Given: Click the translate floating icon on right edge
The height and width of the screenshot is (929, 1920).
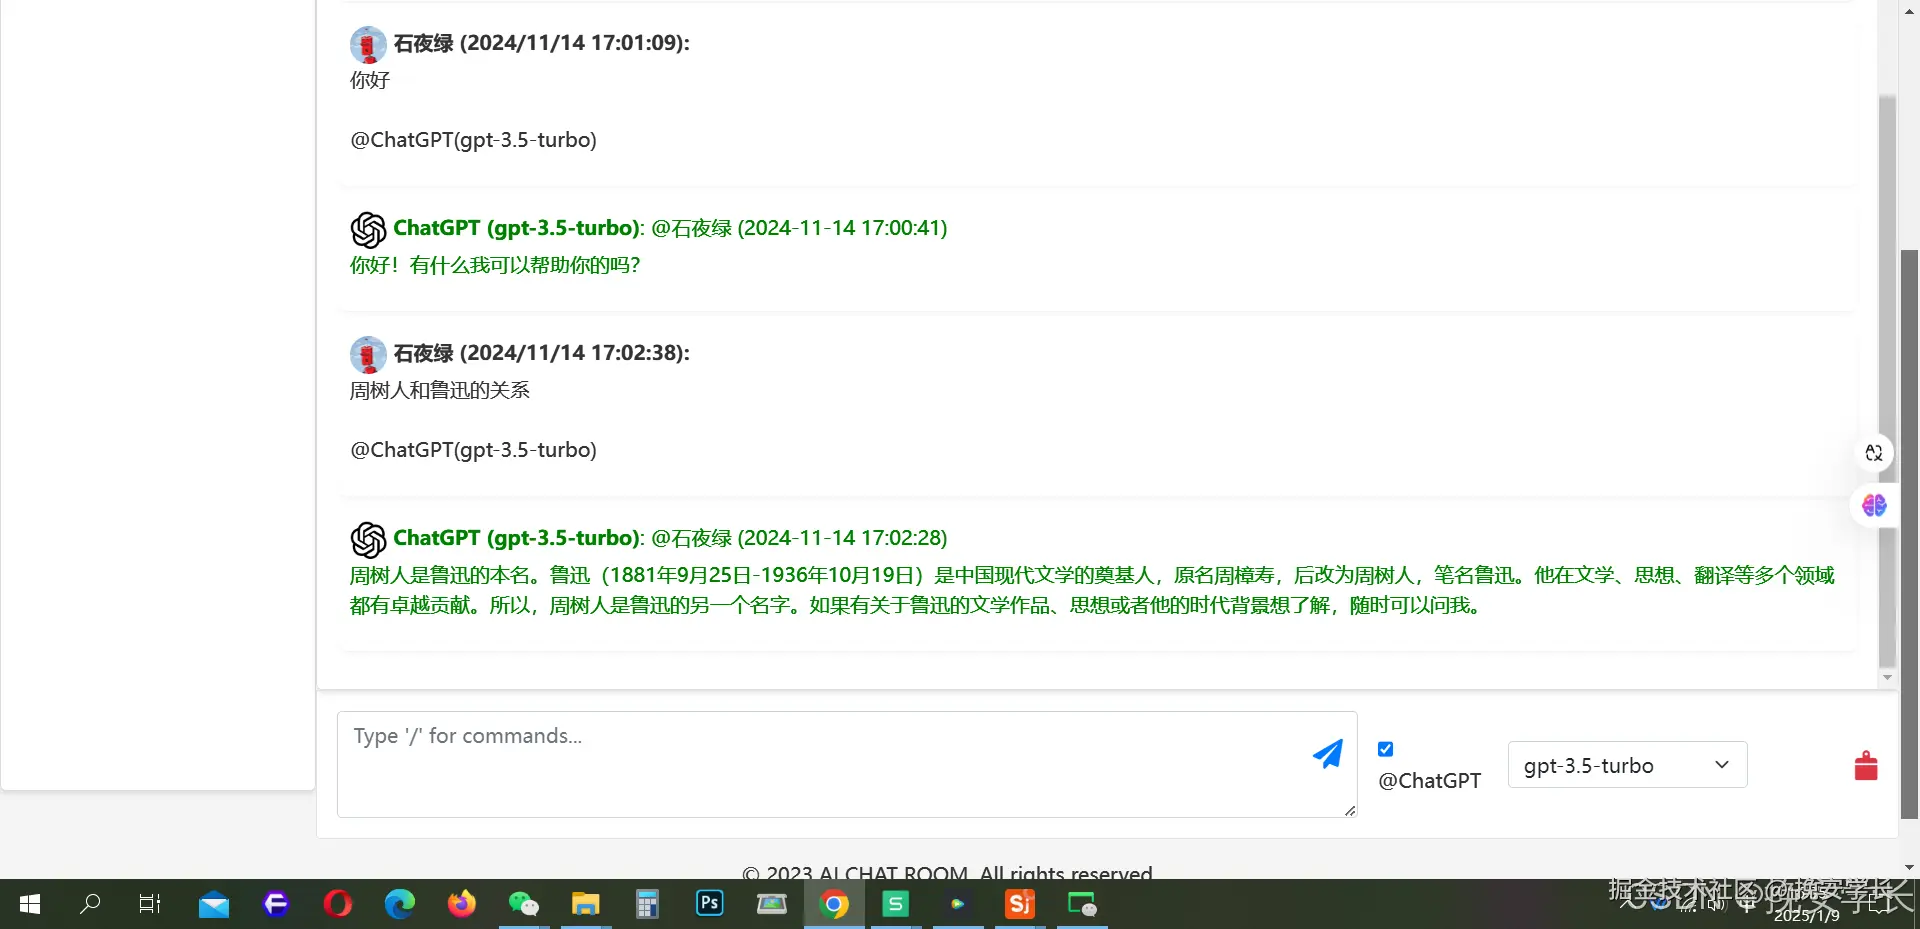Looking at the screenshot, I should tap(1874, 453).
